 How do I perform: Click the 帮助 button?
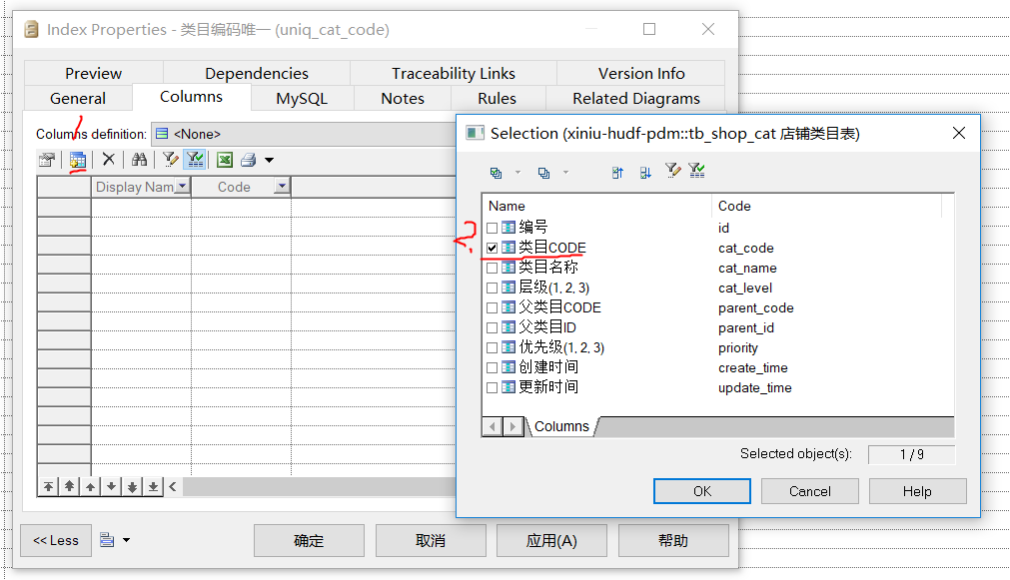(x=673, y=540)
